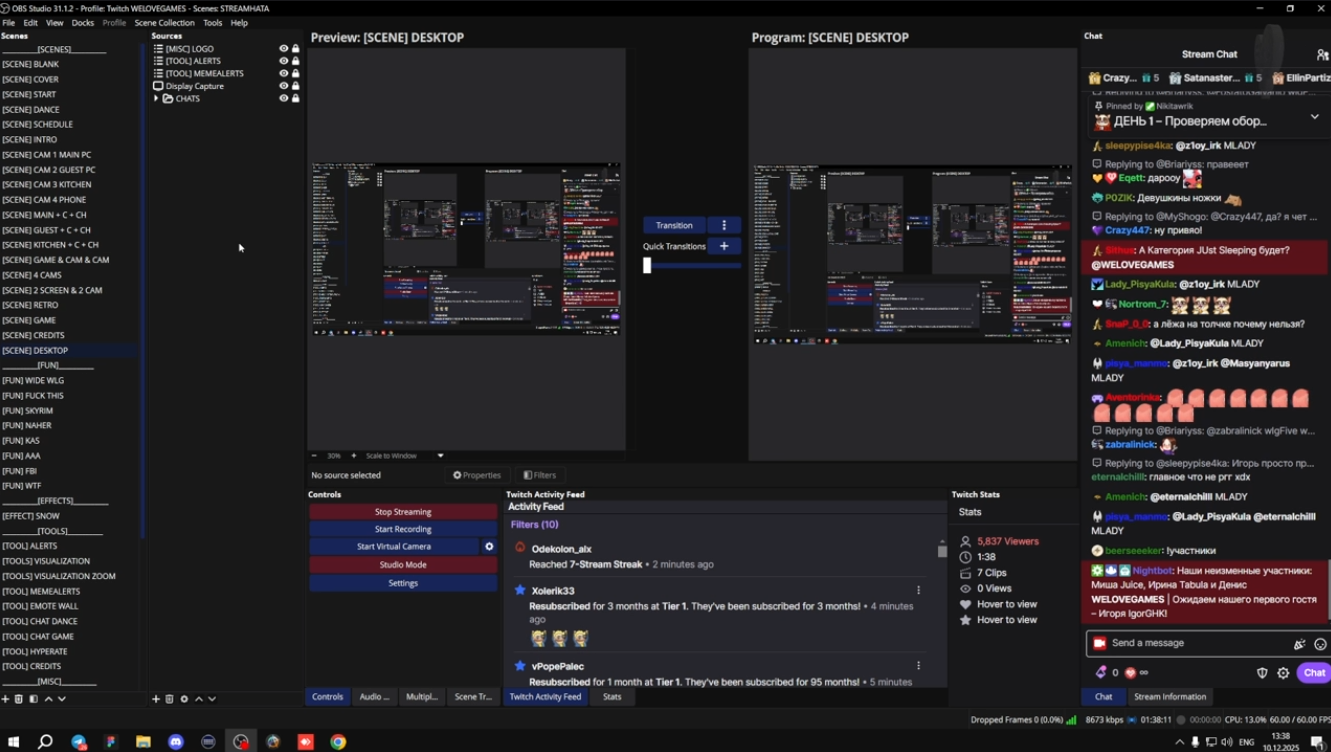
Task: Click Start Virtual Camera
Action: (x=394, y=546)
